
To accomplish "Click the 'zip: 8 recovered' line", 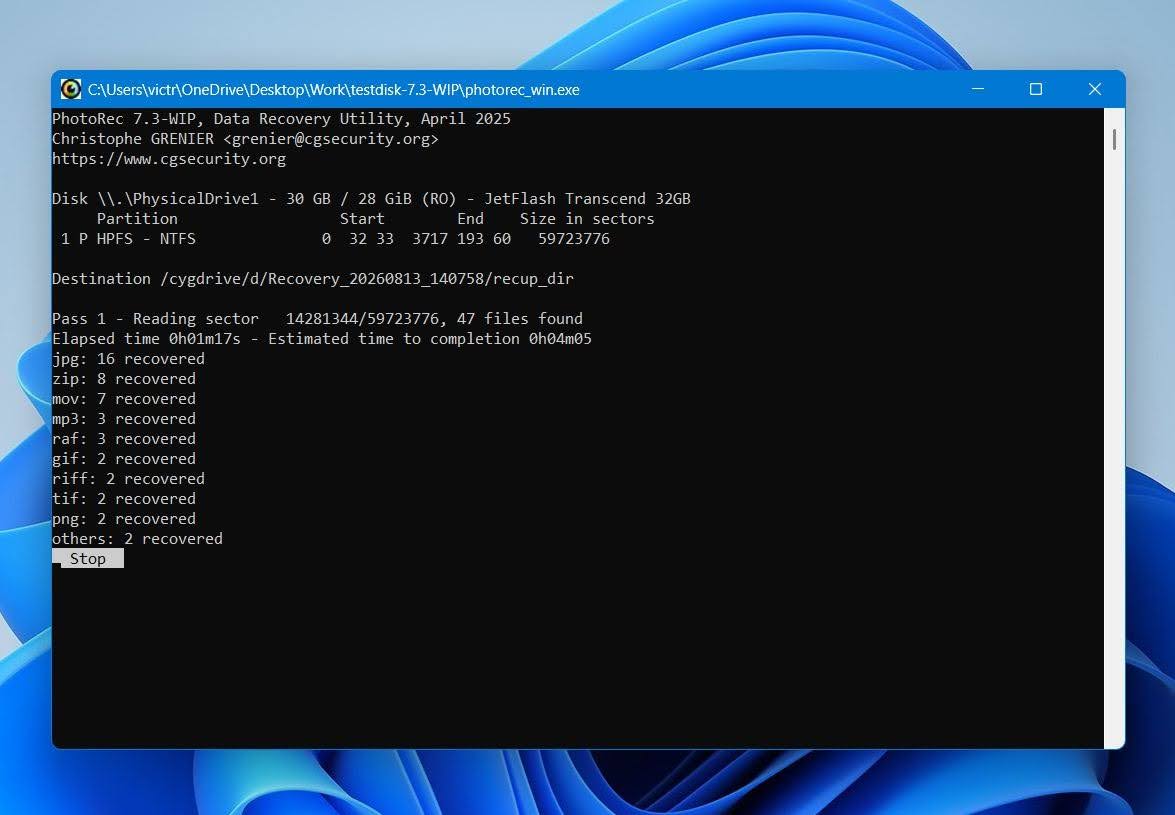I will point(124,378).
